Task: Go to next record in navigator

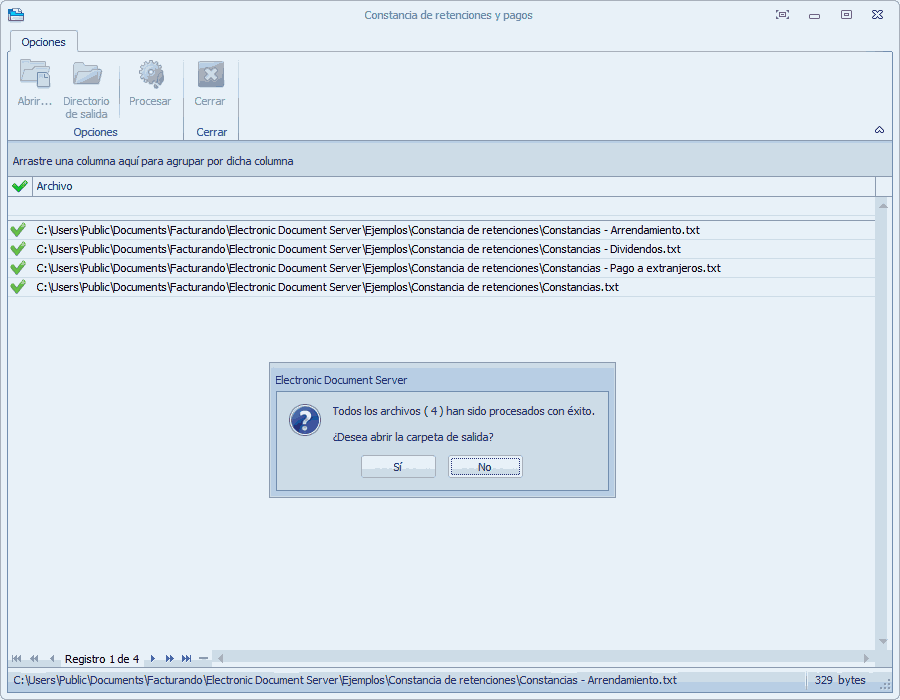Action: (x=153, y=658)
